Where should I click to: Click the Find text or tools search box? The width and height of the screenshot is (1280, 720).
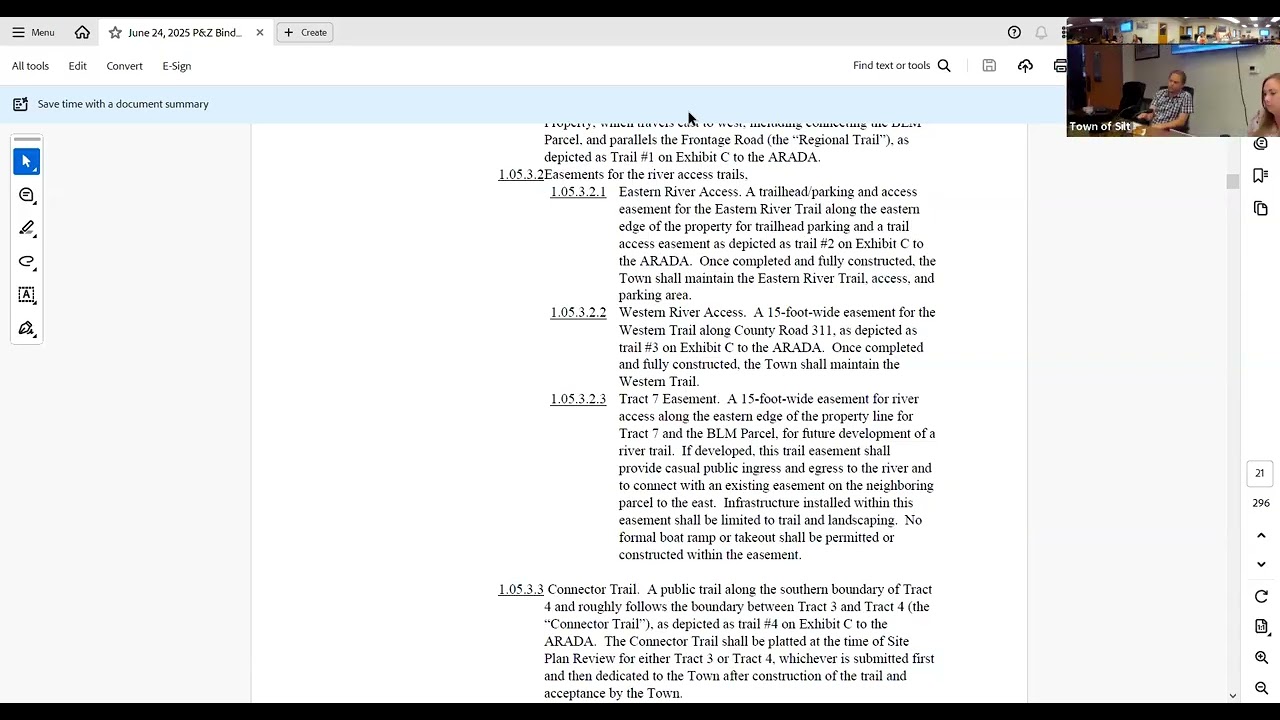click(x=901, y=66)
